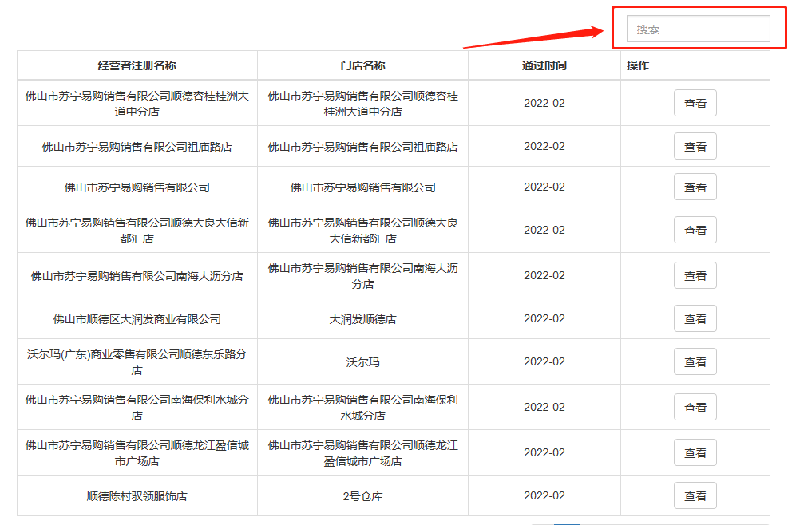
Task: Select registered name ending 南海保利水城分店
Action: pyautogui.click(x=137, y=407)
